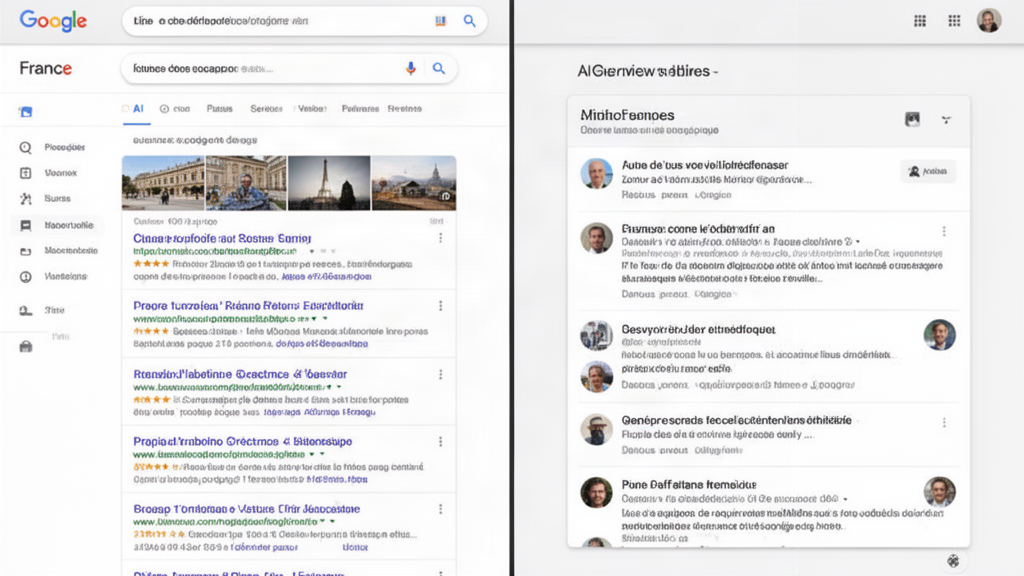Open the three-dot menu for the 'Cinaa' result
This screenshot has width=1024, height=576.
441,238
